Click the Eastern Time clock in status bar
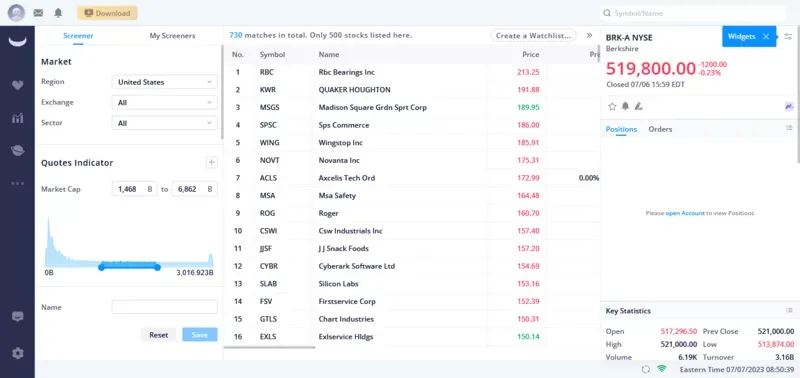 (736, 369)
